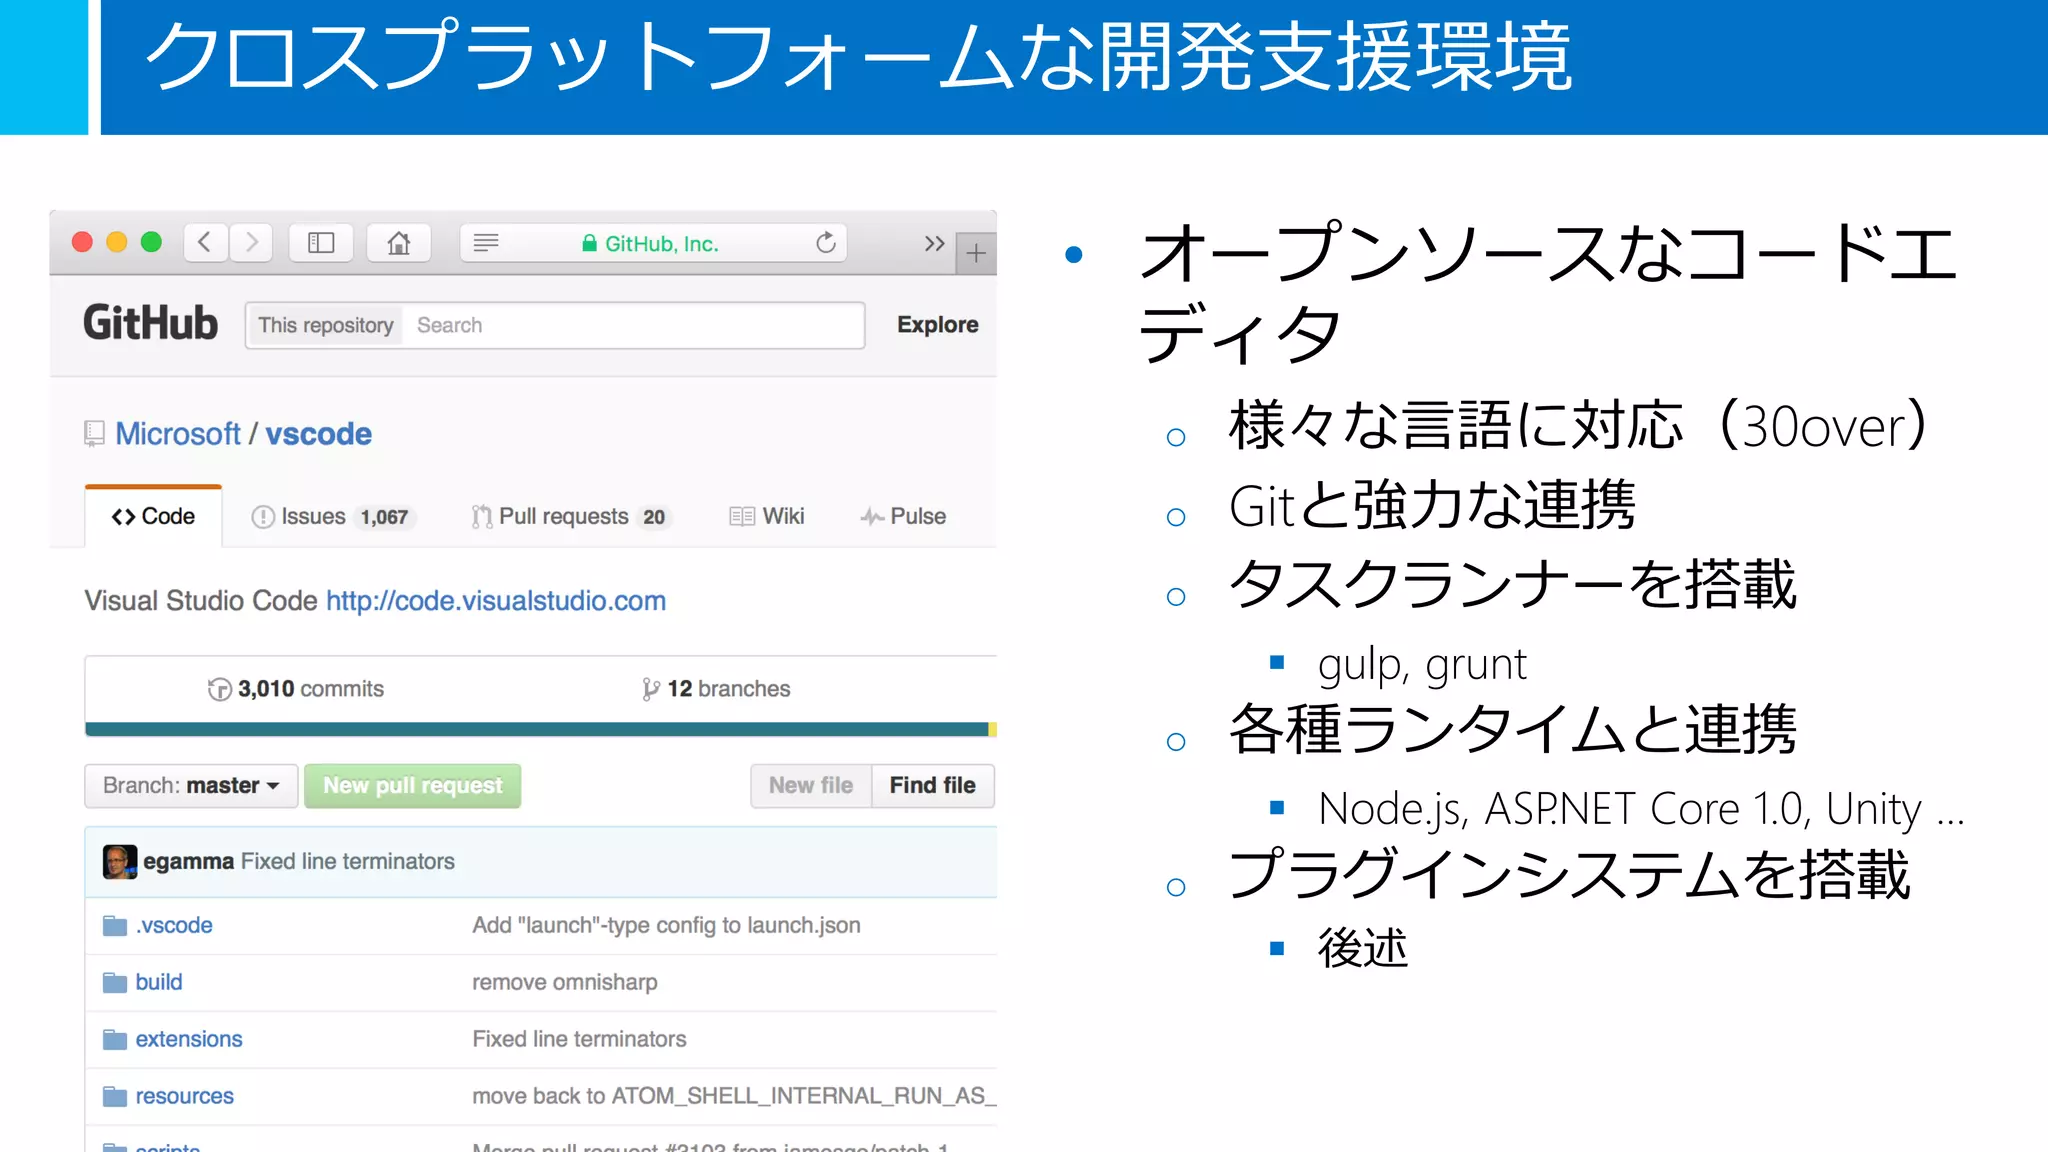Open the code.visualstudio.com link

click(496, 601)
